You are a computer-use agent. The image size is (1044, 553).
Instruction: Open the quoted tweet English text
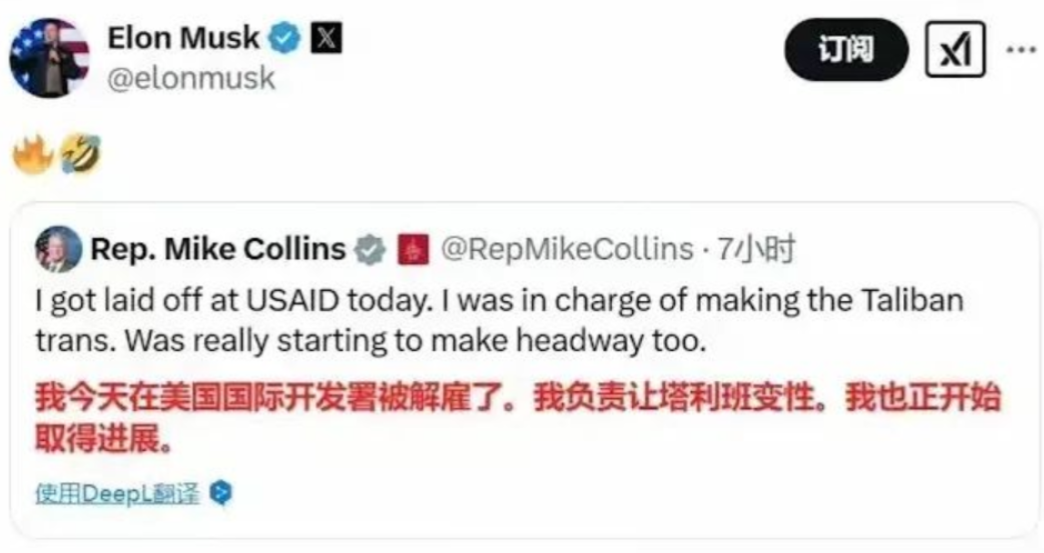point(499,320)
